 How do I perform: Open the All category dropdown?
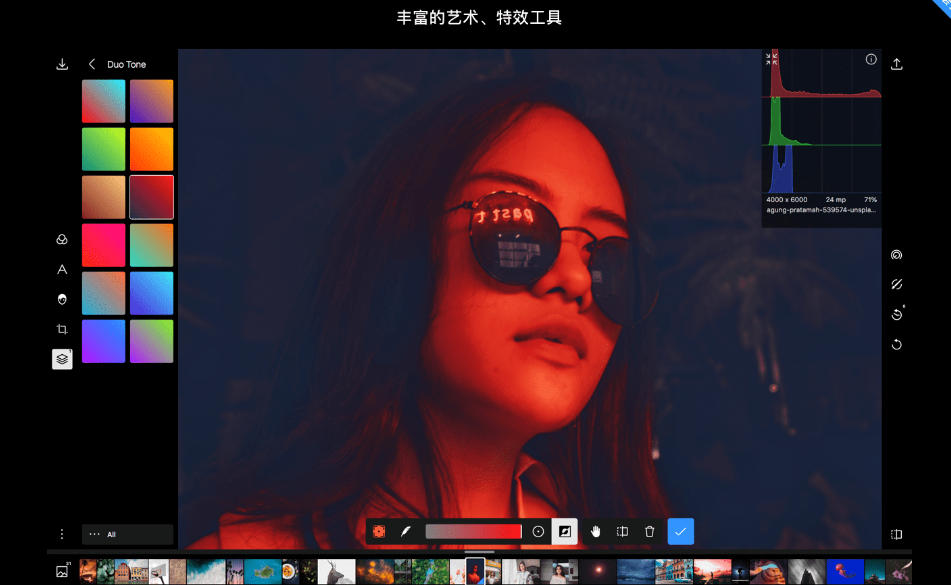127,534
